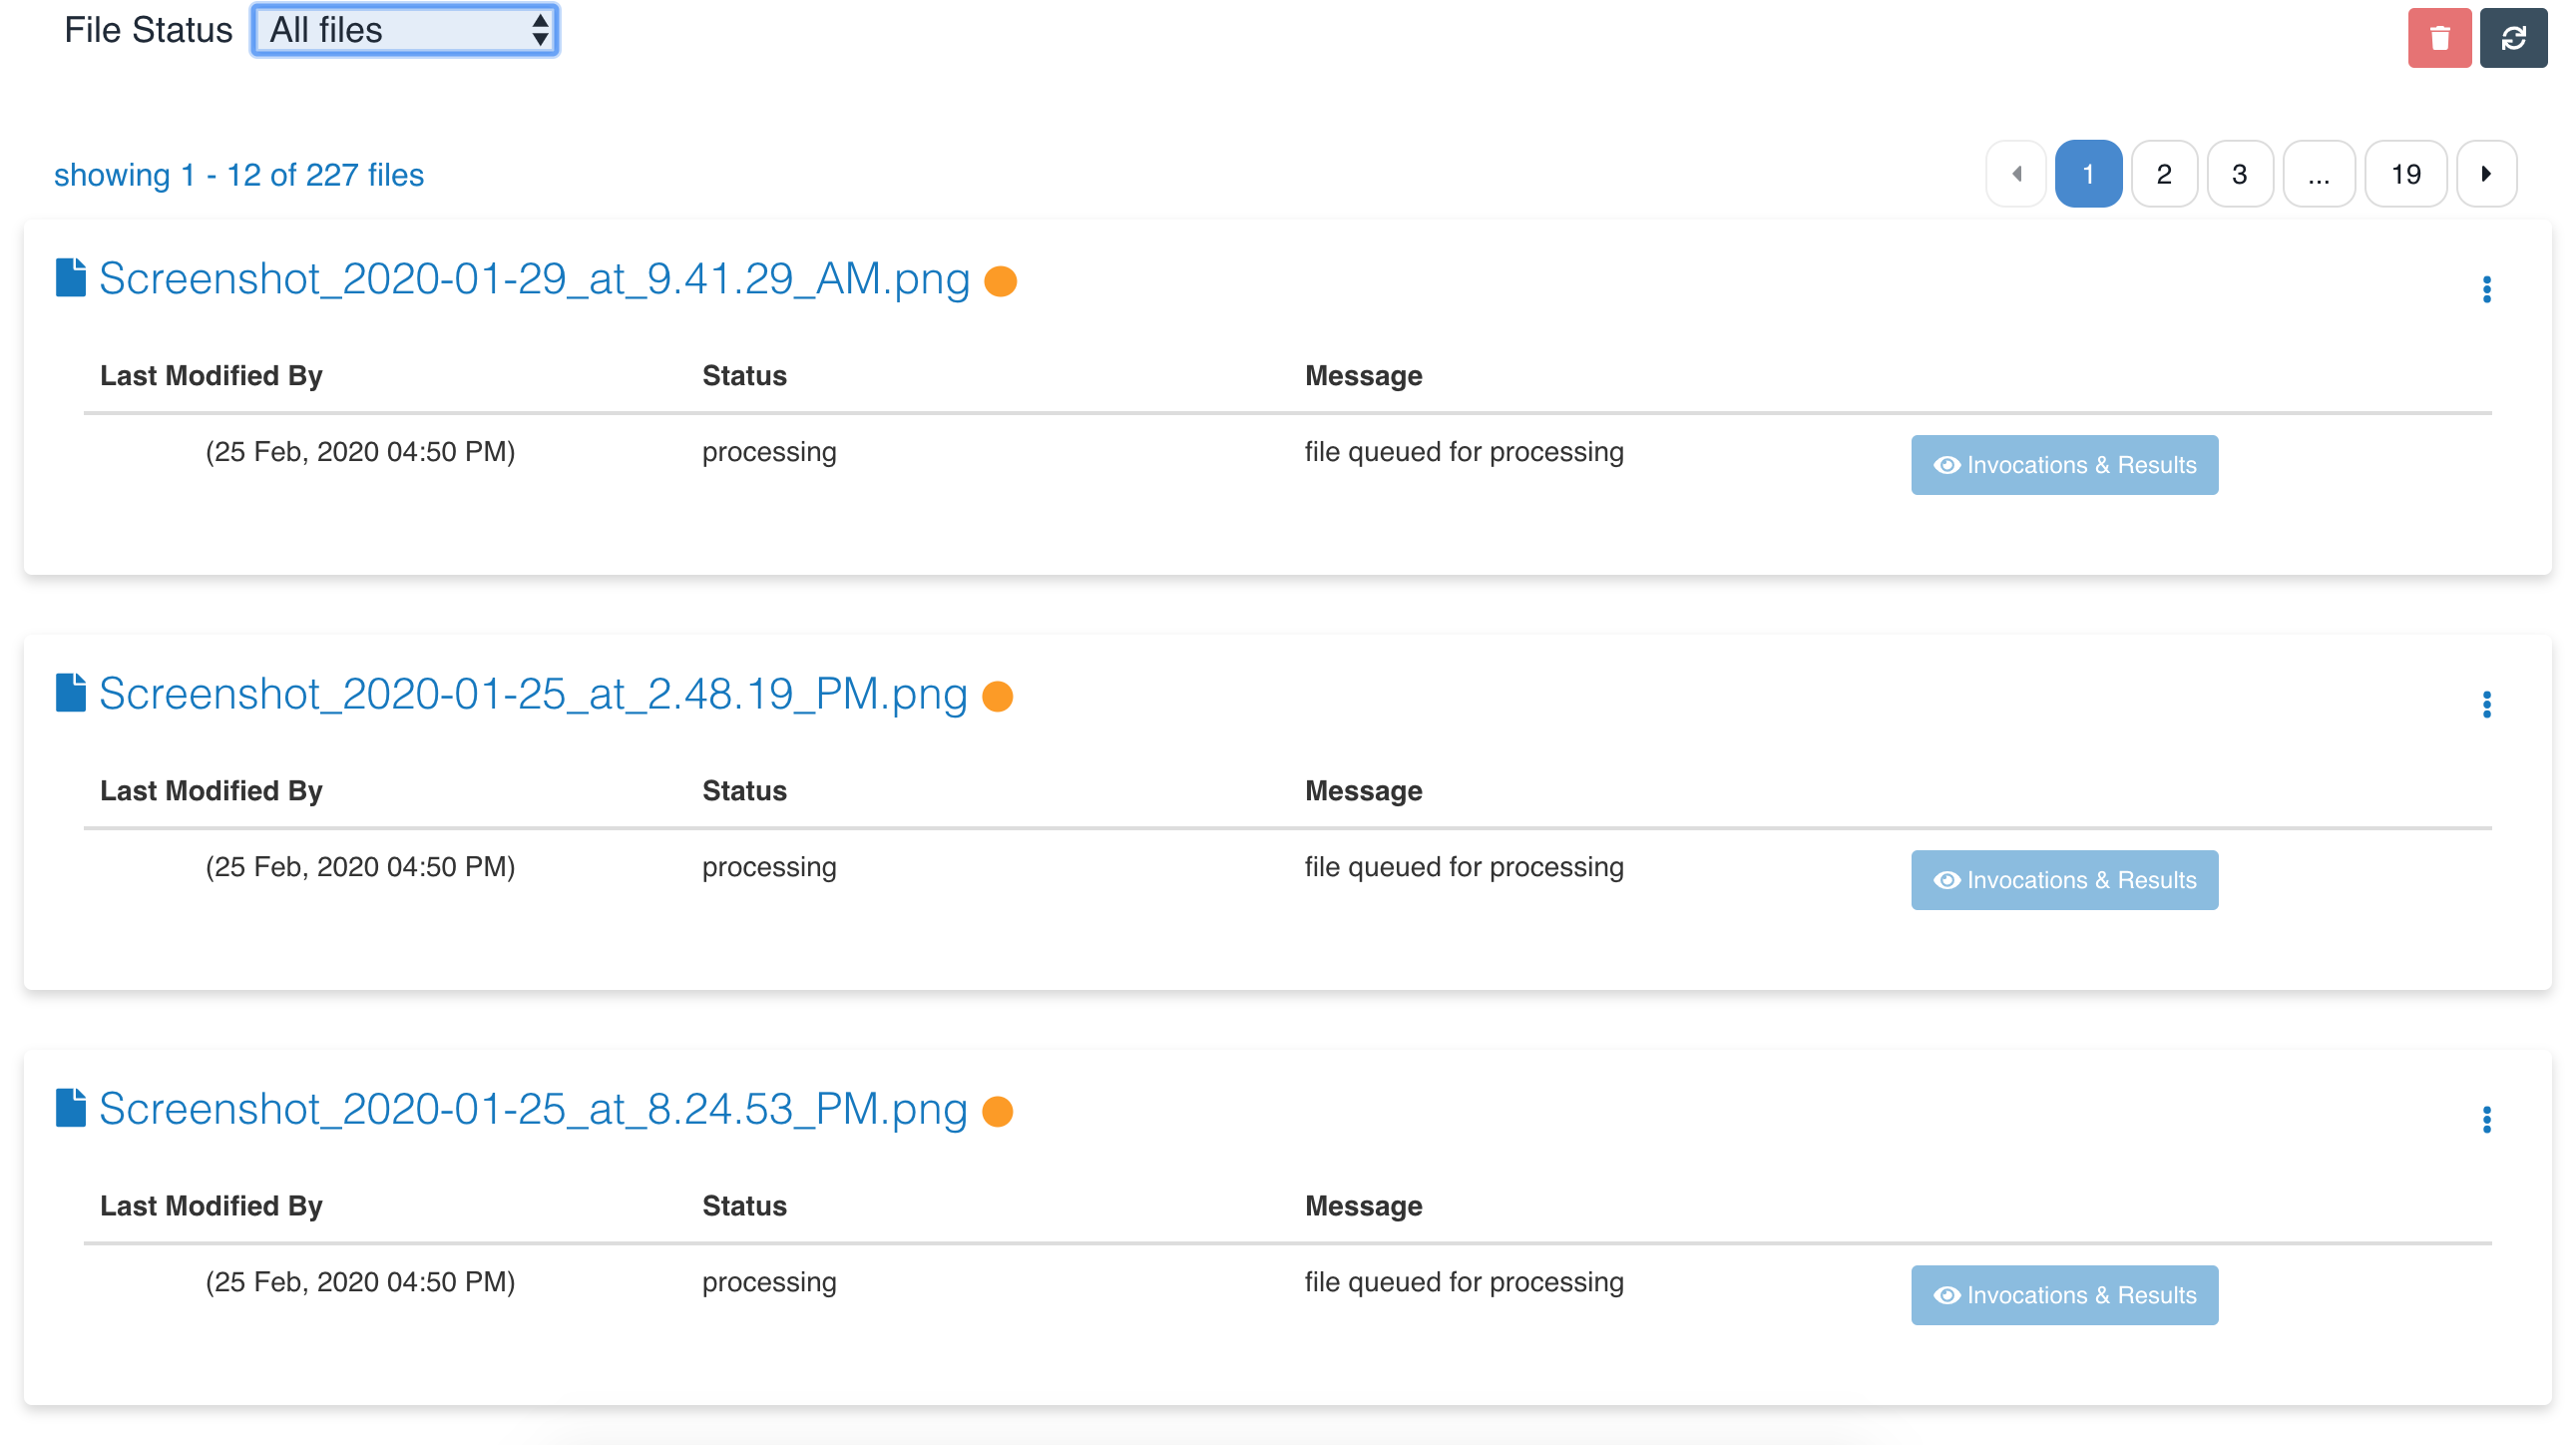Screen dimensions: 2576x1445
Task: Open options menu for 9.41.29_AM screenshot
Action: click(2486, 290)
